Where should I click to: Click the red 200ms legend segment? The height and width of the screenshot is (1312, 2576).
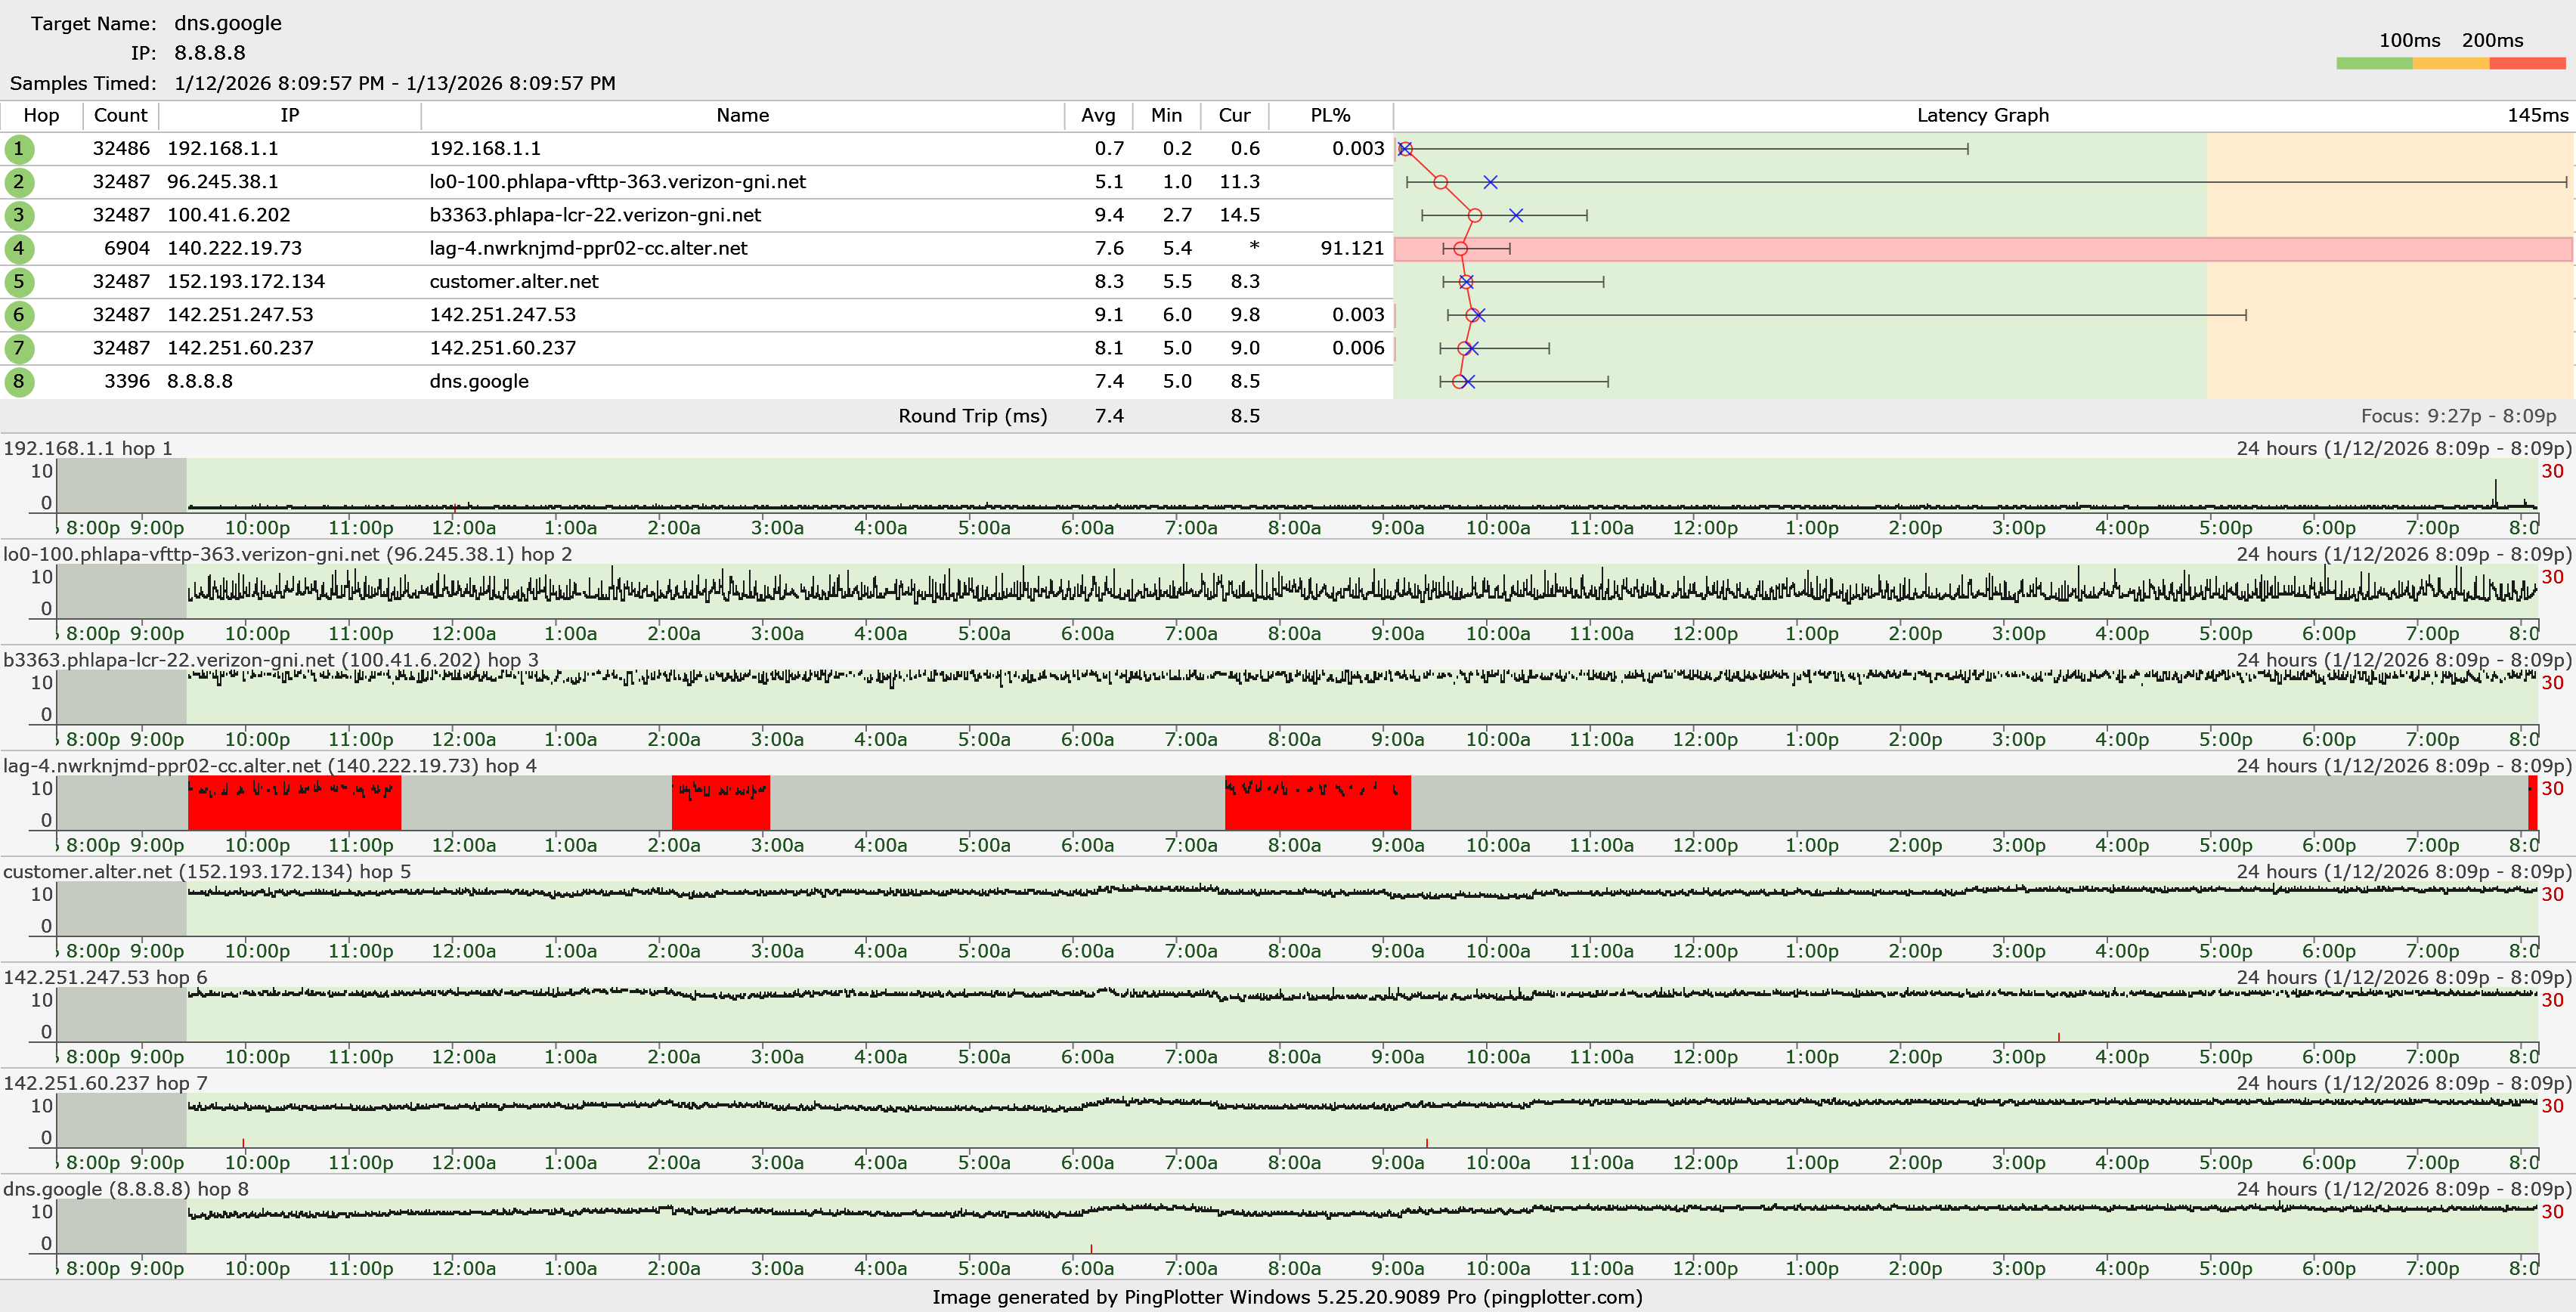point(2526,63)
